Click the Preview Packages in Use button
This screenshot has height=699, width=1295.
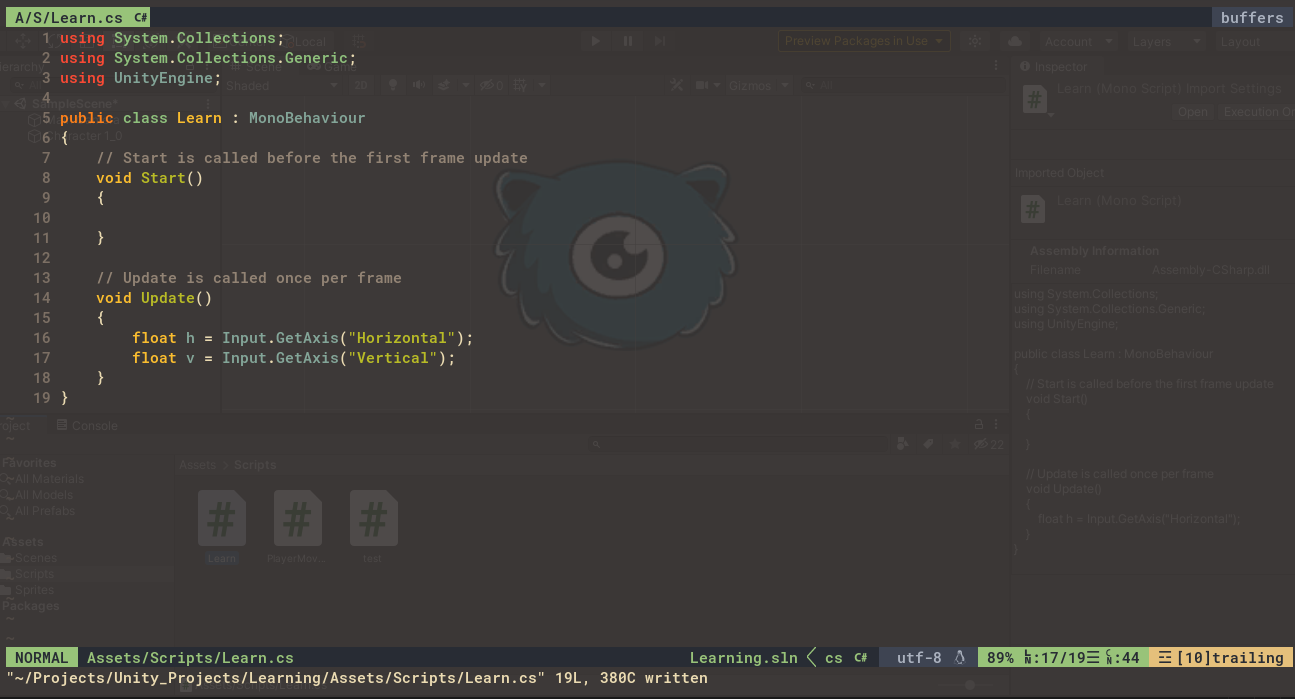(864, 41)
